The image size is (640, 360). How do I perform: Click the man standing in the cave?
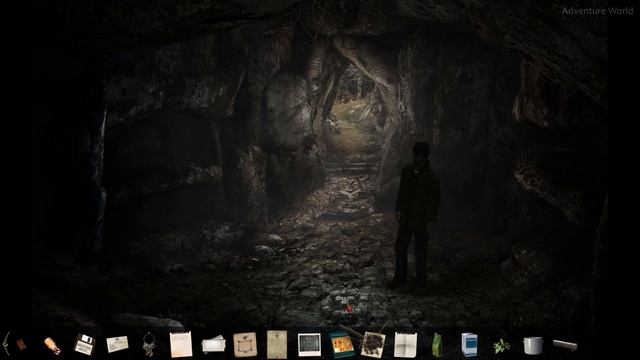click(x=416, y=214)
